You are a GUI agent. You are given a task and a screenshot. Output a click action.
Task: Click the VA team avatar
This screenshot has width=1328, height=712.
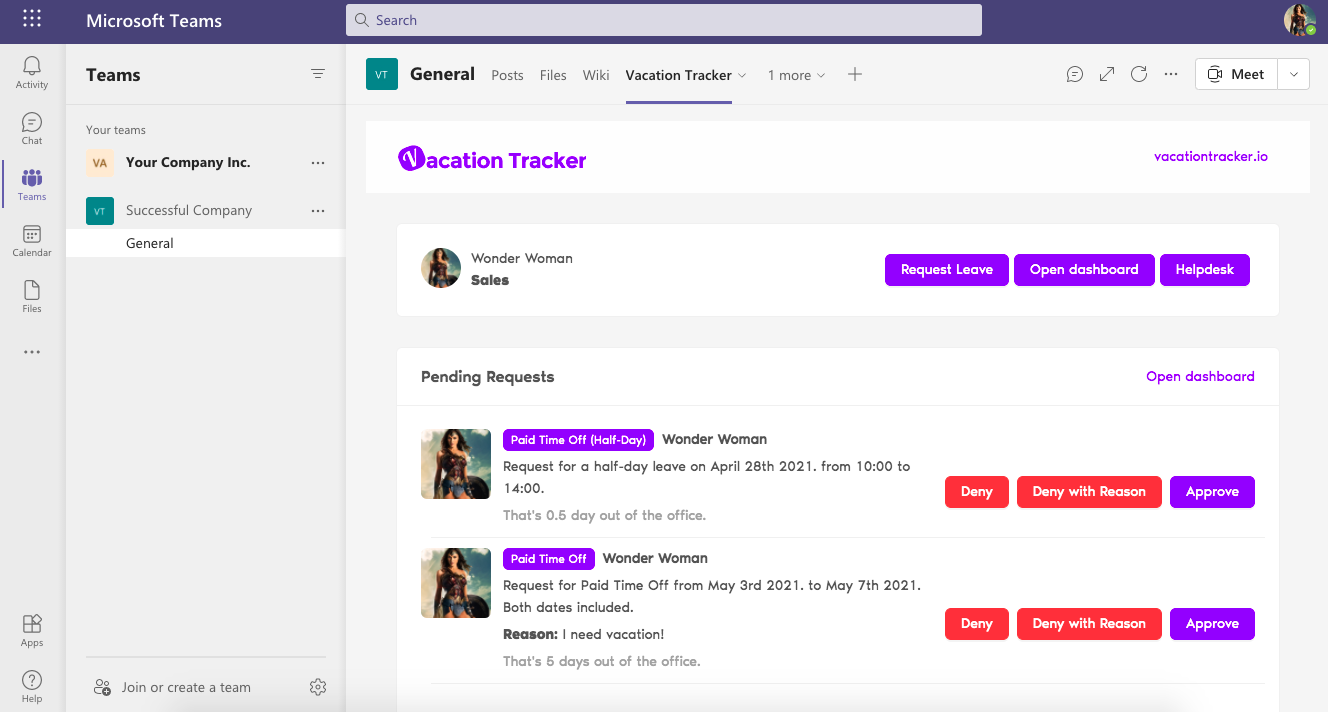tap(99, 162)
